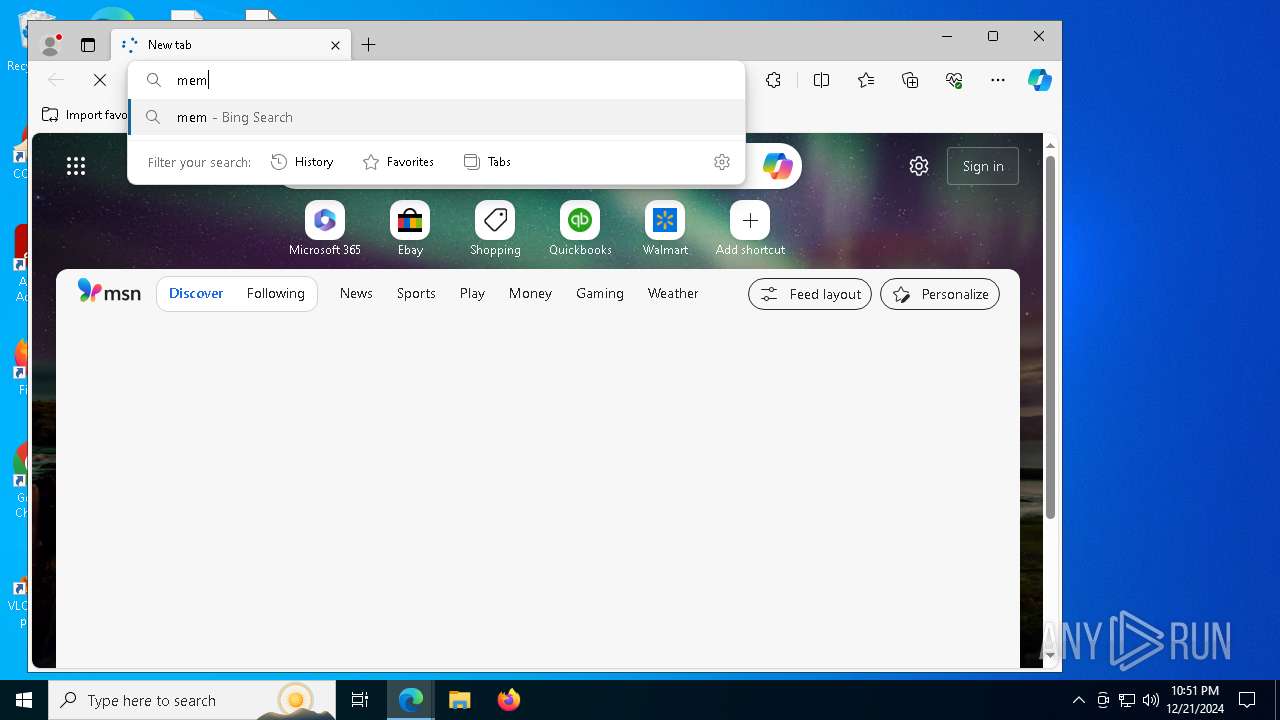The image size is (1280, 720).
Task: Open Quickbooks shortcut tile
Action: point(580,229)
